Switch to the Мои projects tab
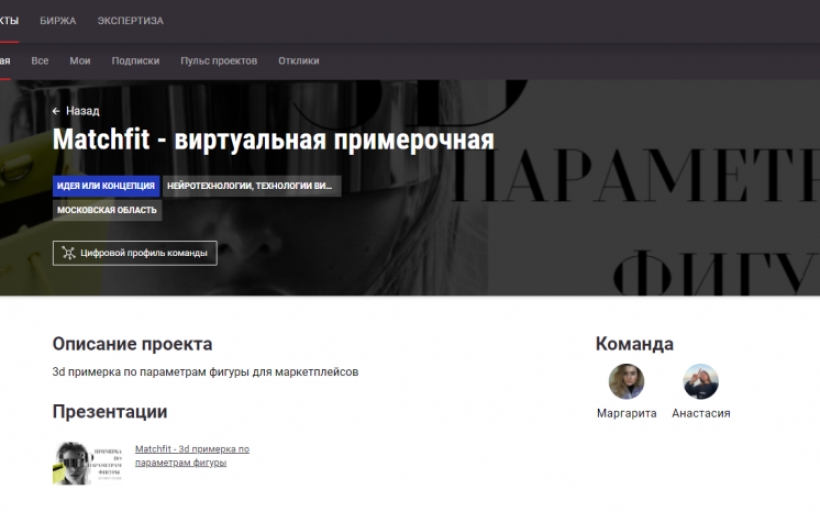 [x=80, y=61]
